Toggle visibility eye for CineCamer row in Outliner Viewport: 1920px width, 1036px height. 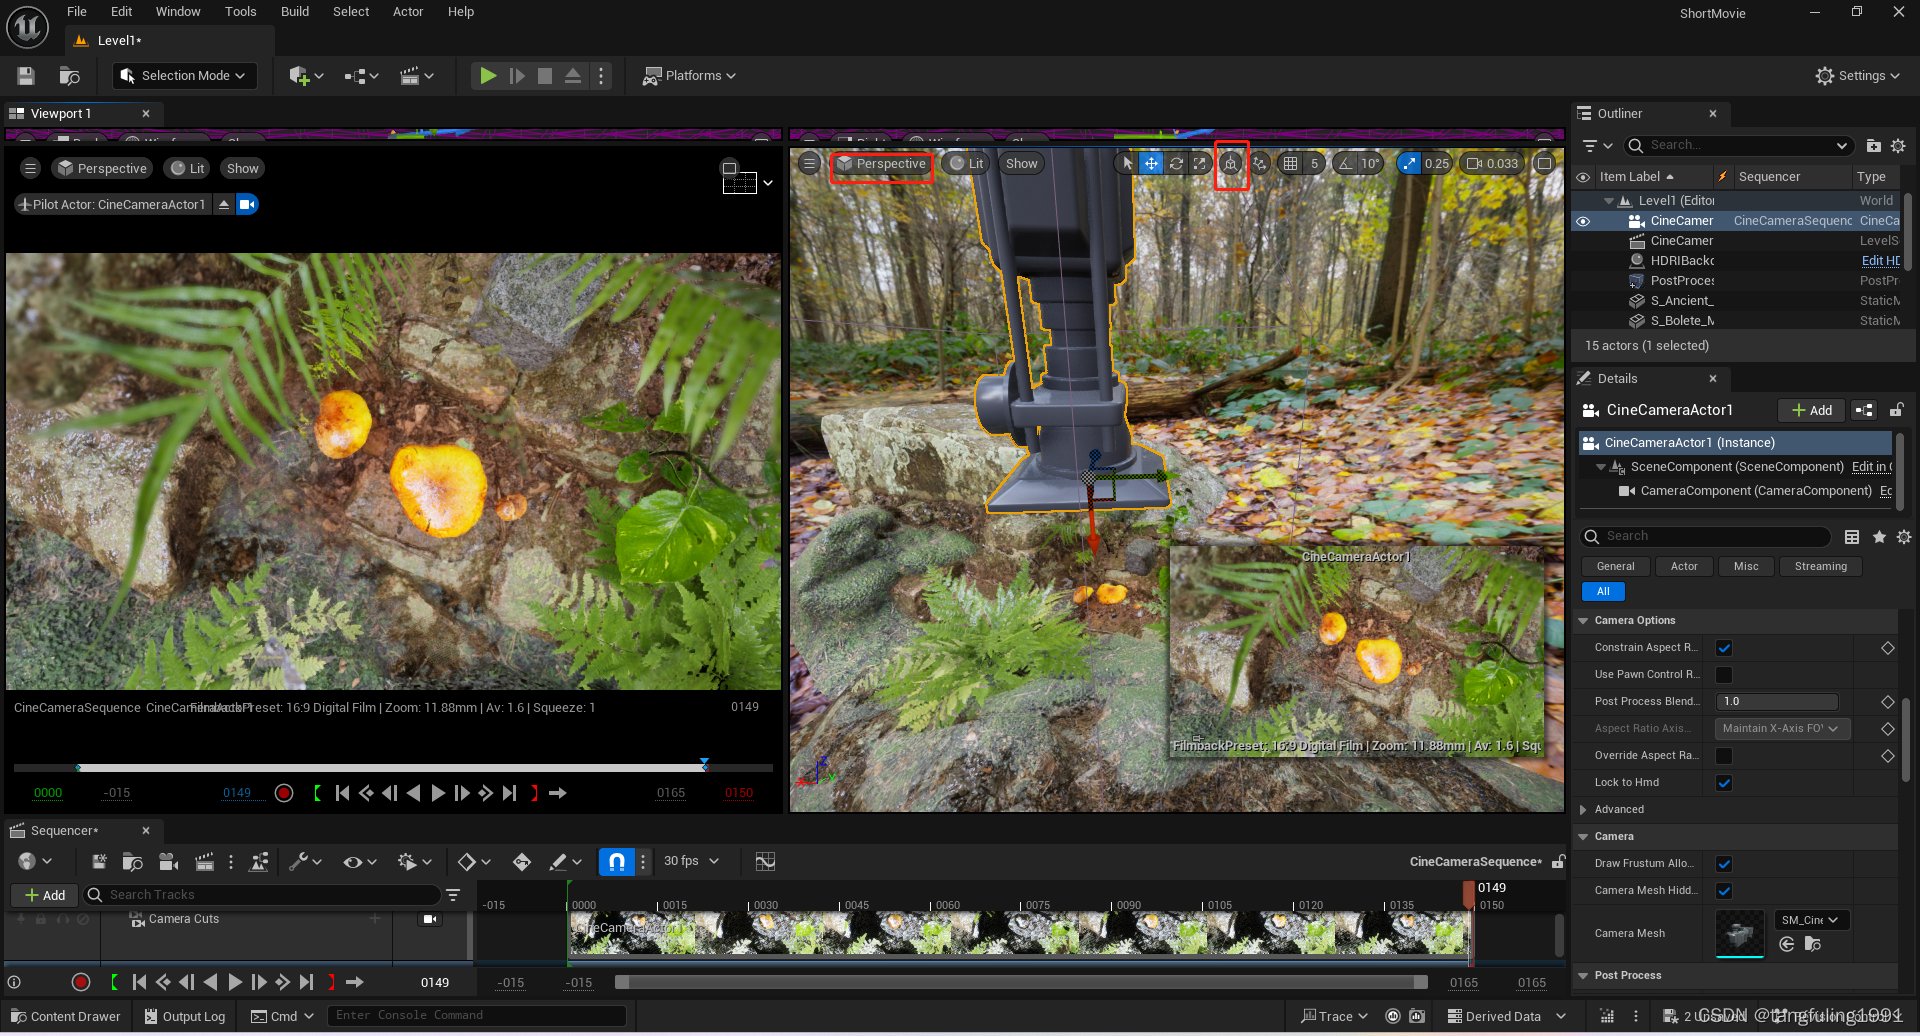1583,221
